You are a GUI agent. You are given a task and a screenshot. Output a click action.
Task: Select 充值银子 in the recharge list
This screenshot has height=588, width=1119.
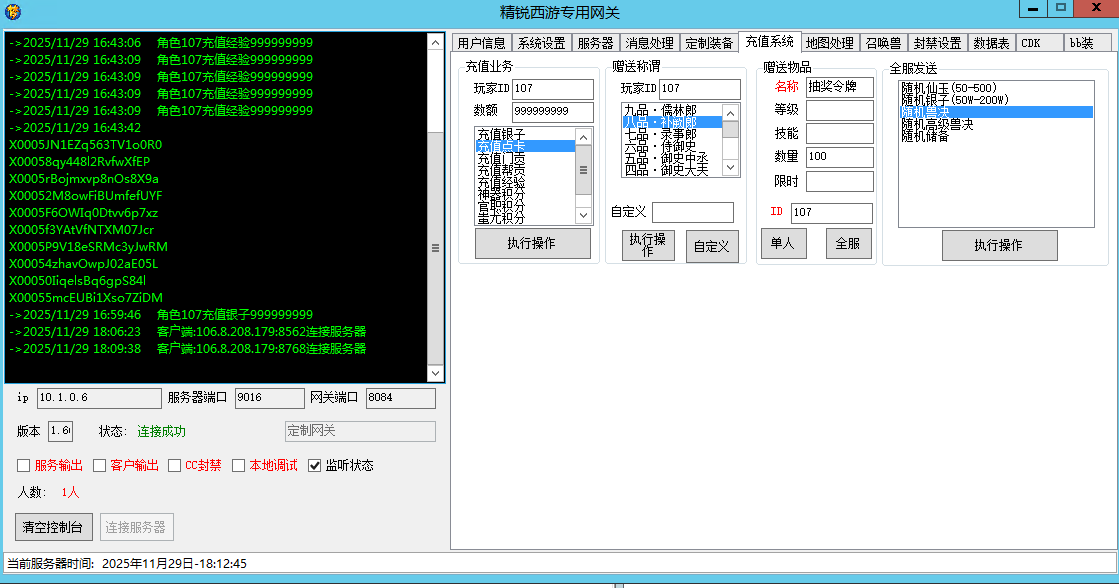(x=501, y=134)
